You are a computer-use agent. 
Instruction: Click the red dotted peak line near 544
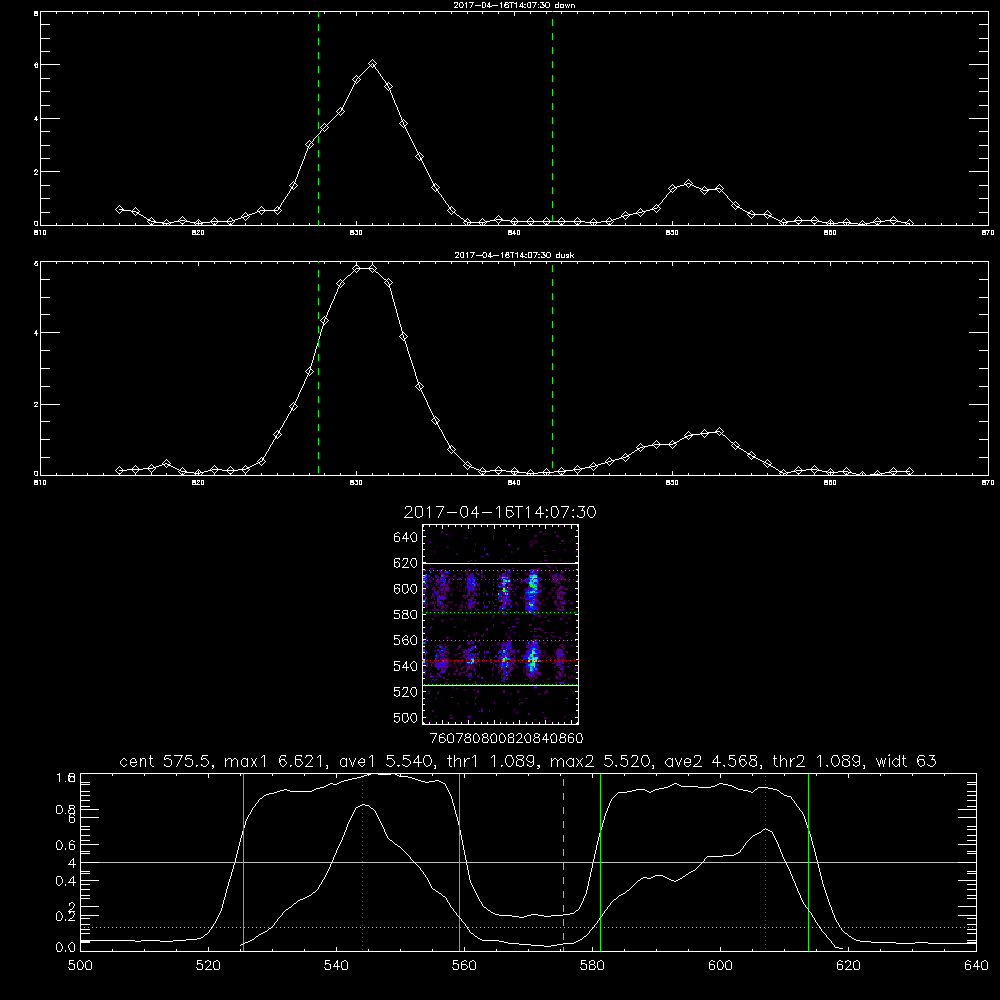(362, 861)
